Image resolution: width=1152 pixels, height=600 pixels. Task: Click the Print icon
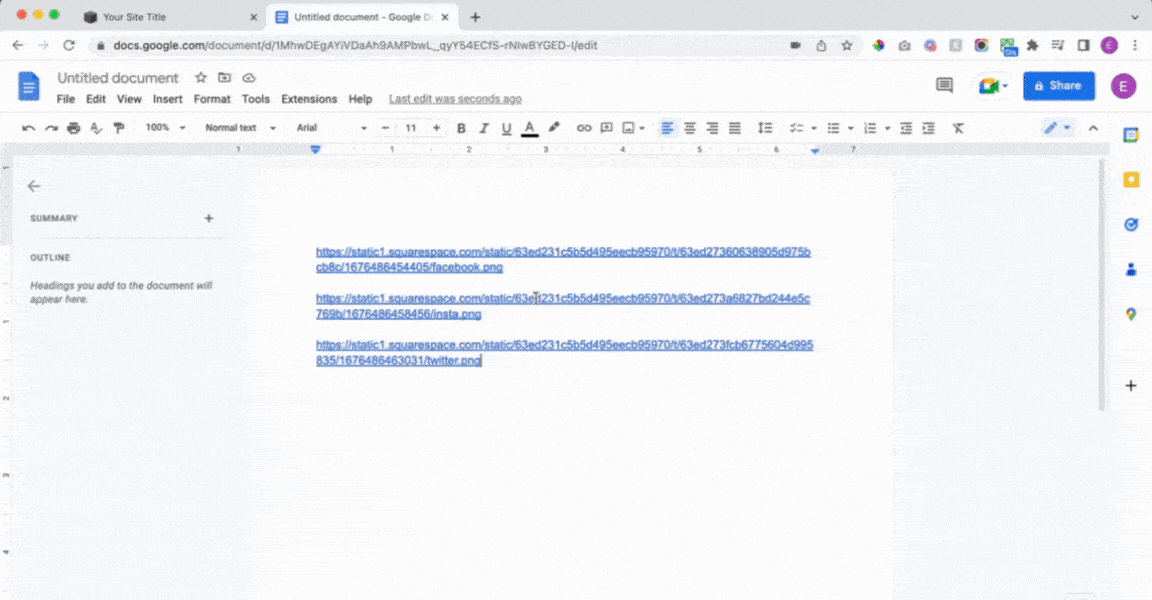pyautogui.click(x=73, y=129)
